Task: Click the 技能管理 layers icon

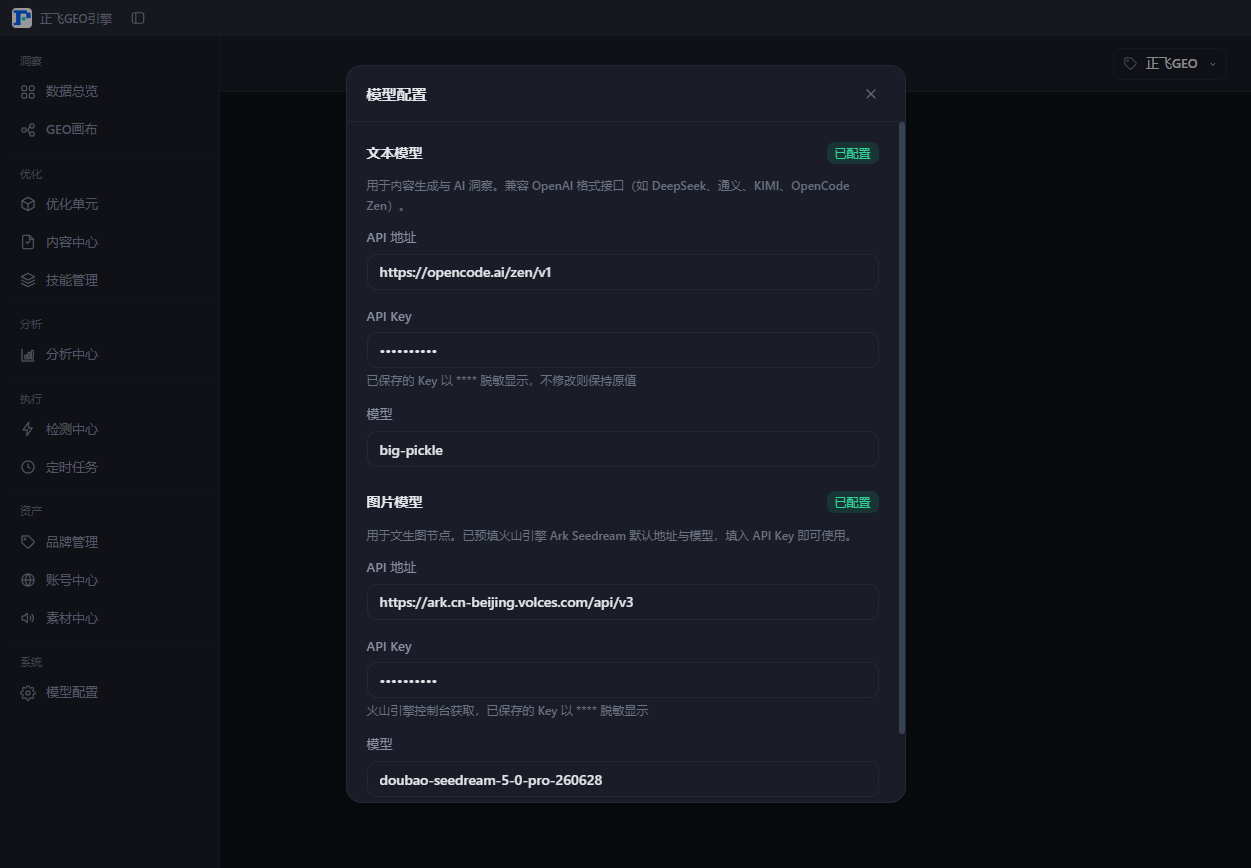Action: (x=28, y=280)
